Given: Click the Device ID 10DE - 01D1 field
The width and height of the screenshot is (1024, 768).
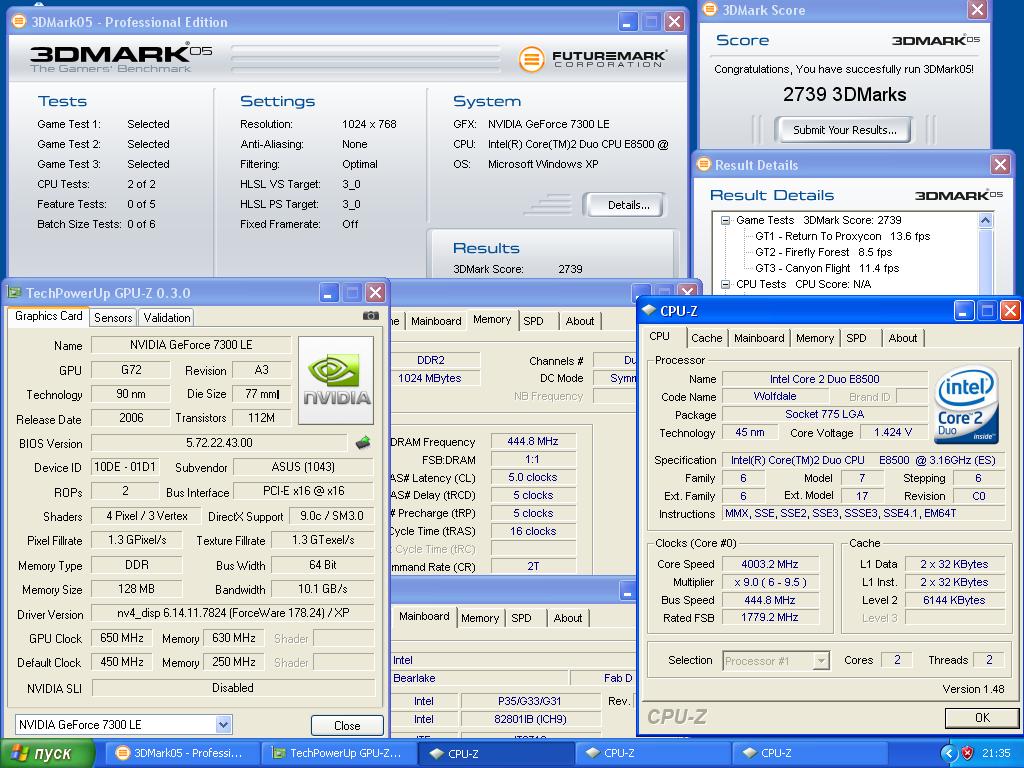Looking at the screenshot, I should click(125, 467).
